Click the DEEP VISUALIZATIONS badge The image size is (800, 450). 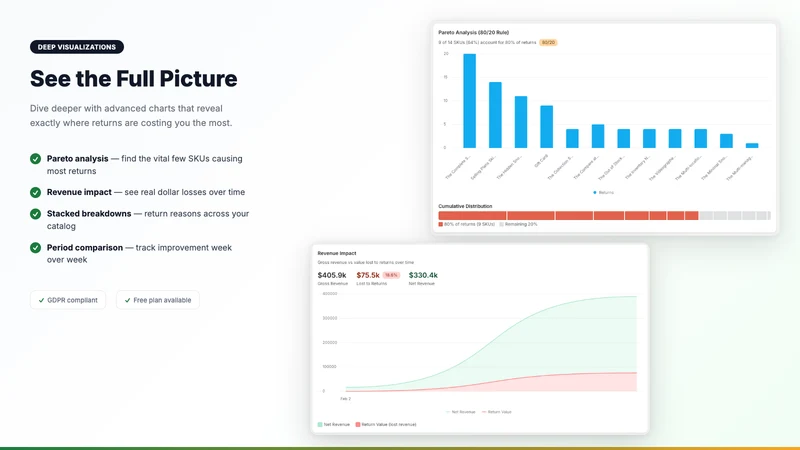tap(77, 47)
